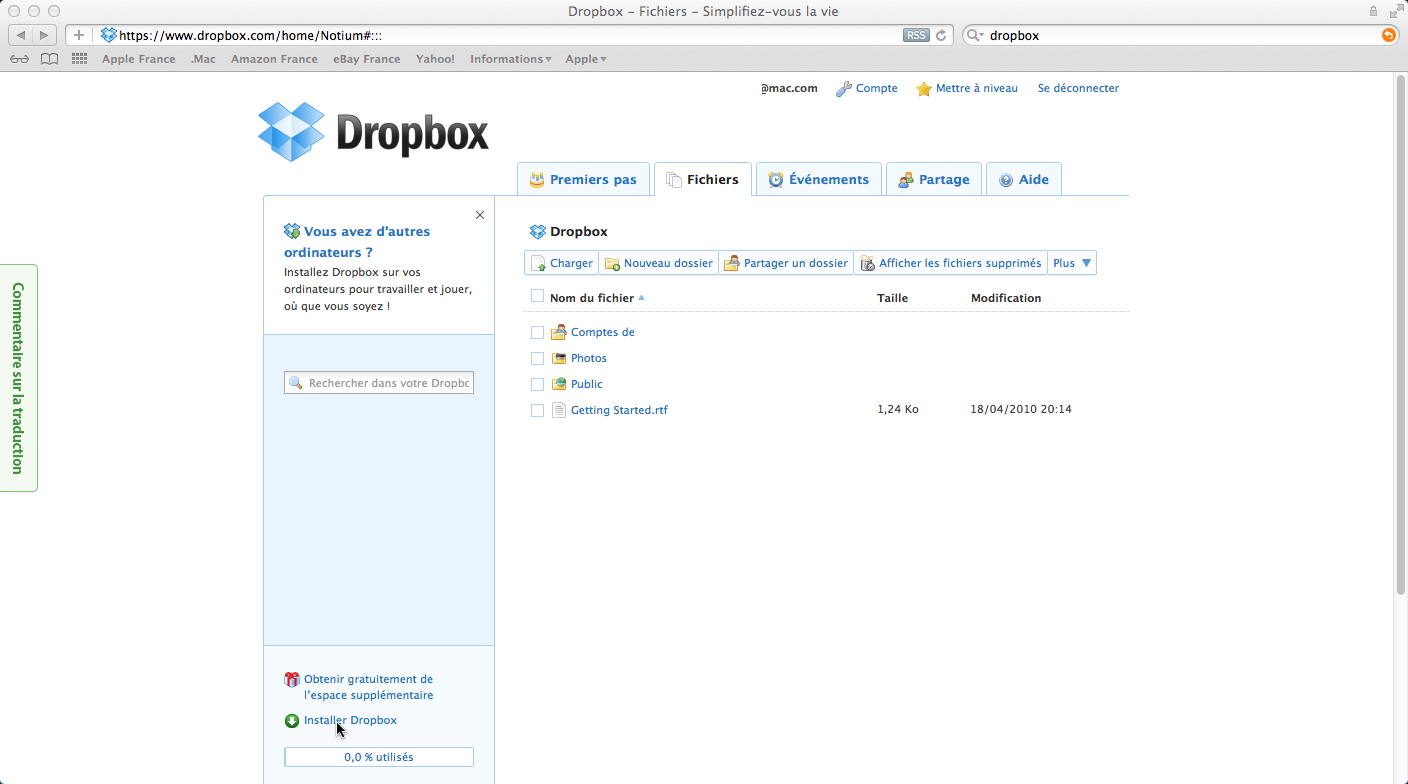Click the storage usage bar showing 0,0 % utilisés
Screen dimensions: 1408x784
(x=378, y=757)
